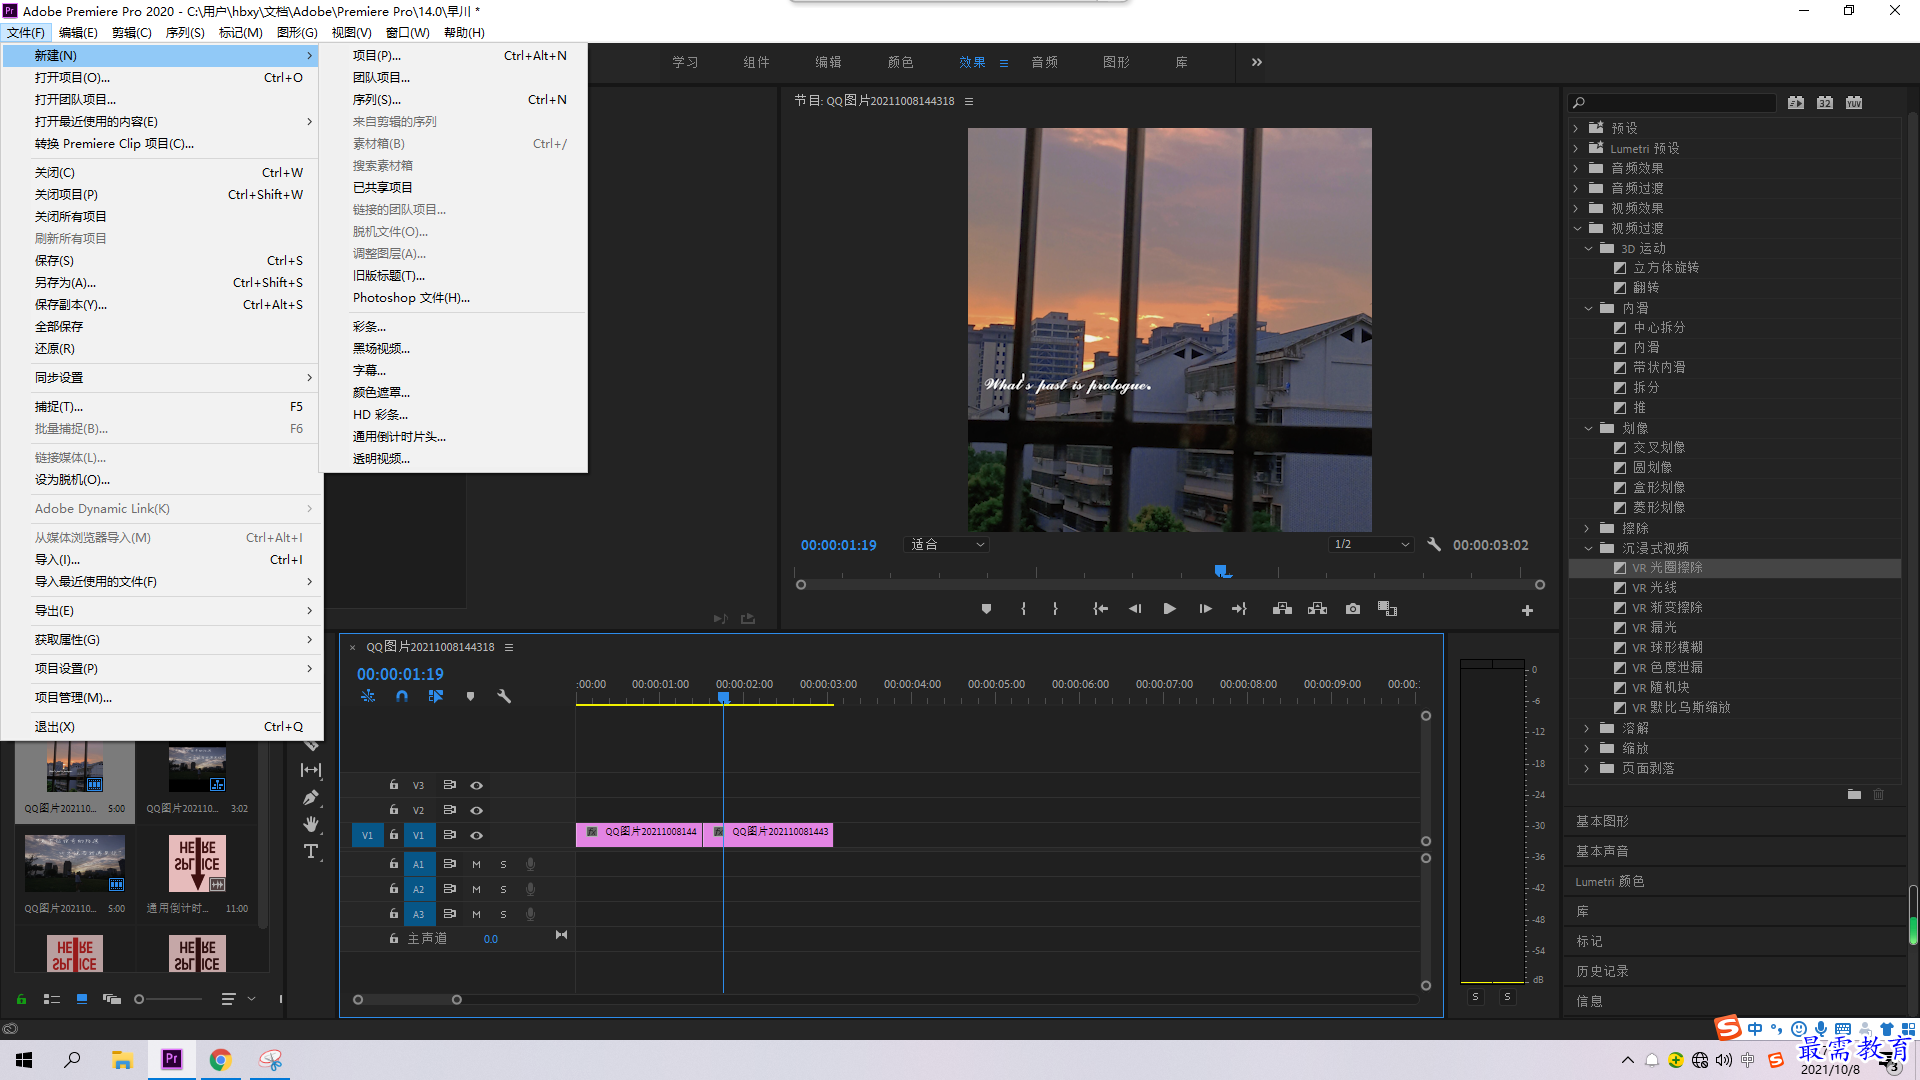Expand the 音频效果 folder

1576,168
